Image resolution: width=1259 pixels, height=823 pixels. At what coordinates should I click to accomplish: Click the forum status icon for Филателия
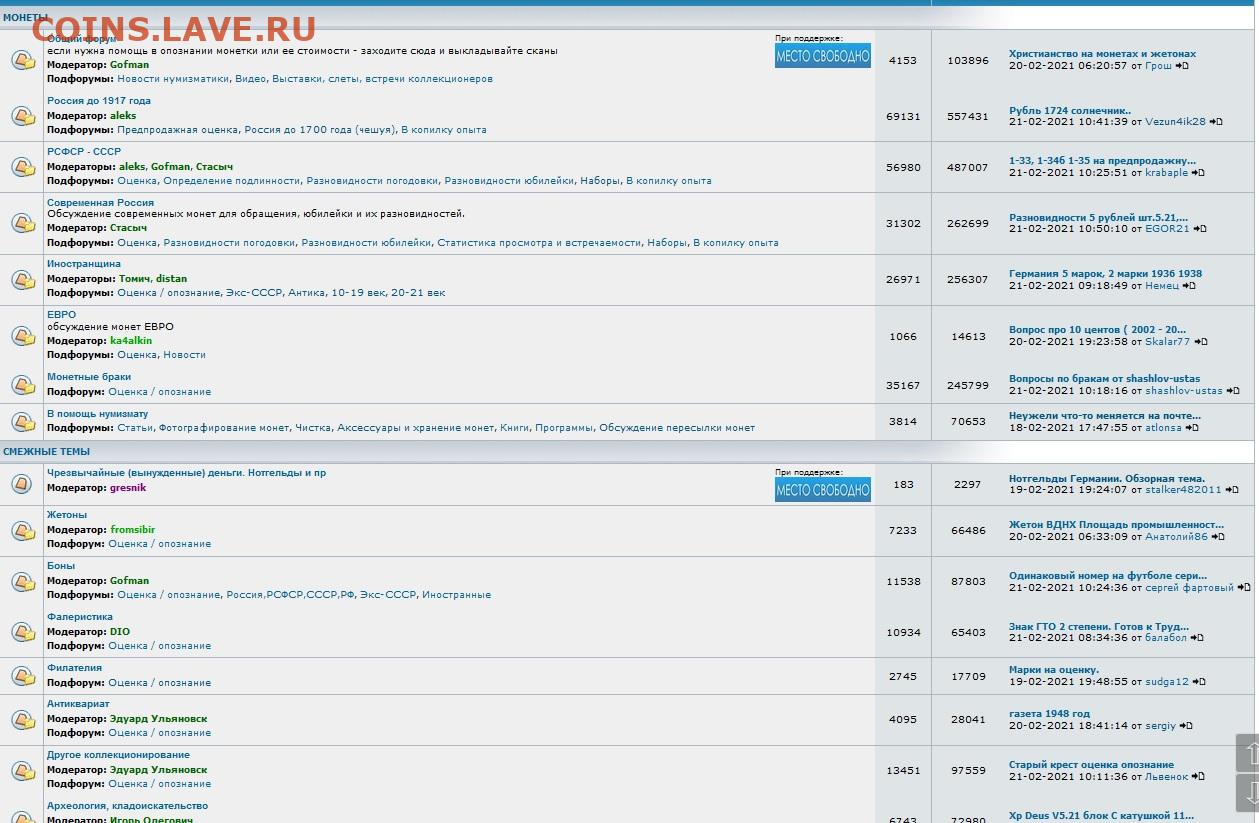[x=22, y=676]
